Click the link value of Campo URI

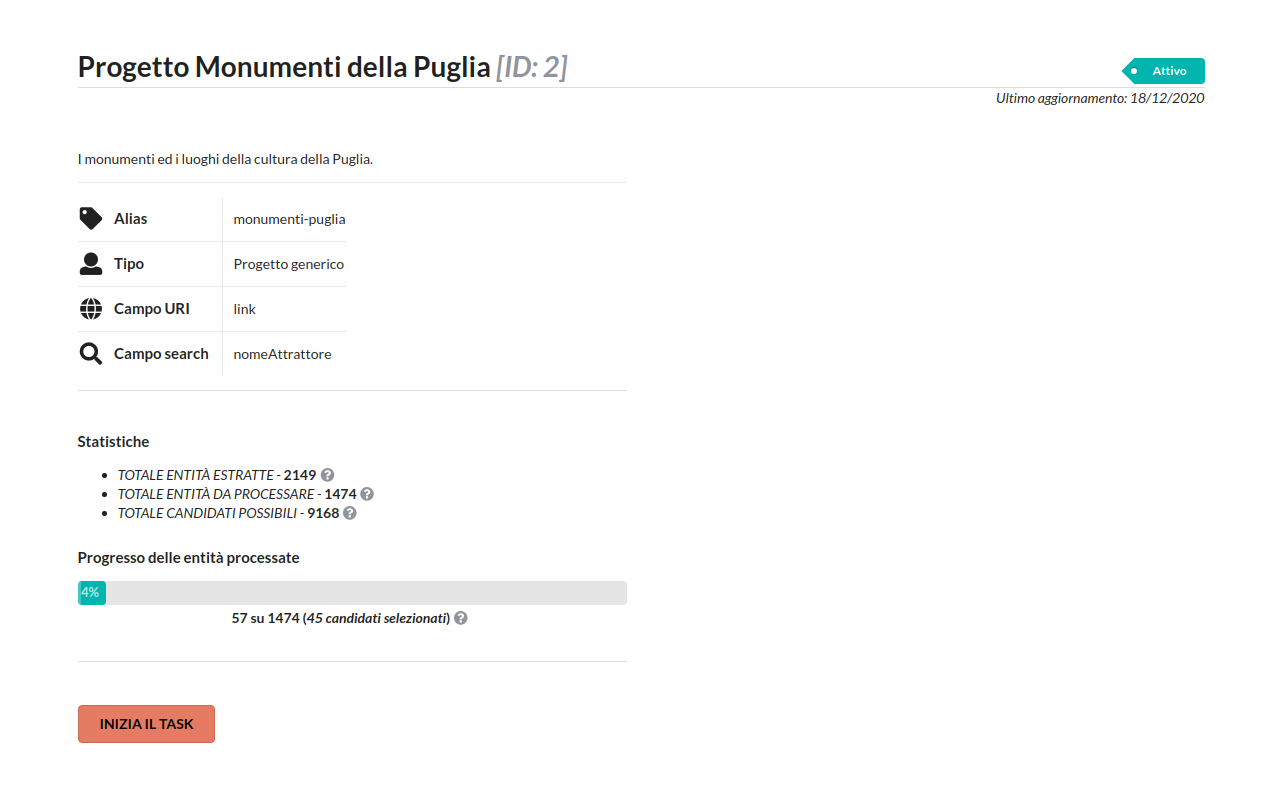click(245, 309)
